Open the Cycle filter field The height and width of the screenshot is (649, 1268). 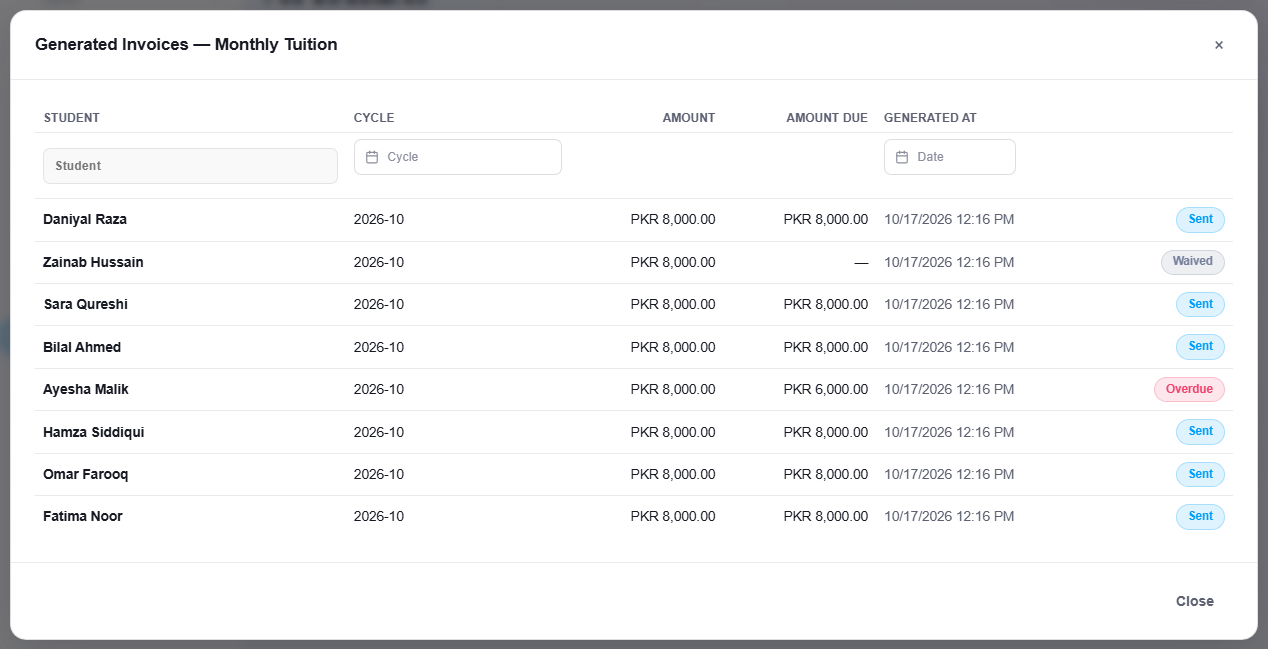point(458,157)
